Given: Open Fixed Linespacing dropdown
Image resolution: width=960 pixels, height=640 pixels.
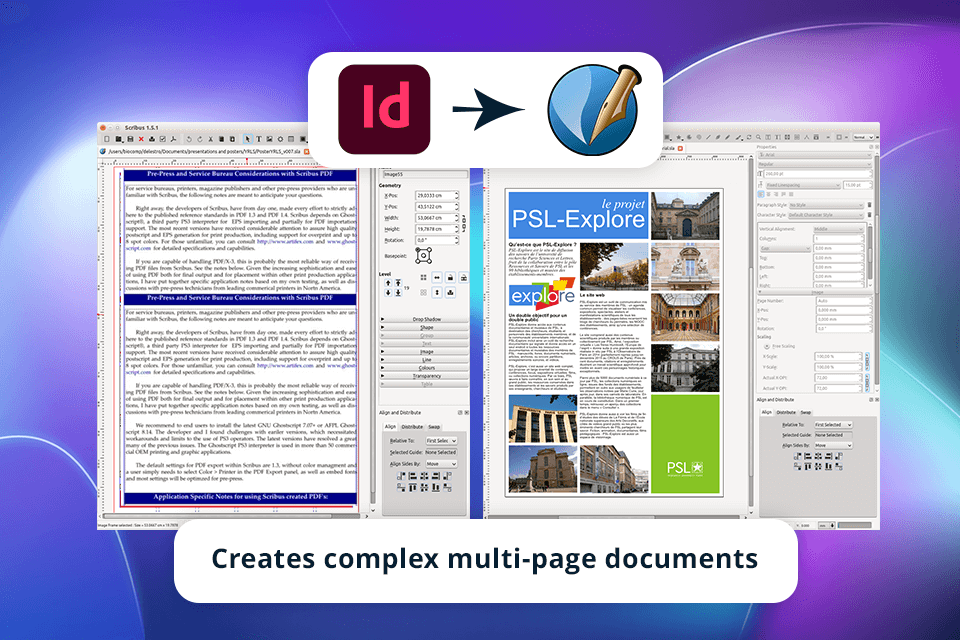Looking at the screenshot, I should (803, 185).
